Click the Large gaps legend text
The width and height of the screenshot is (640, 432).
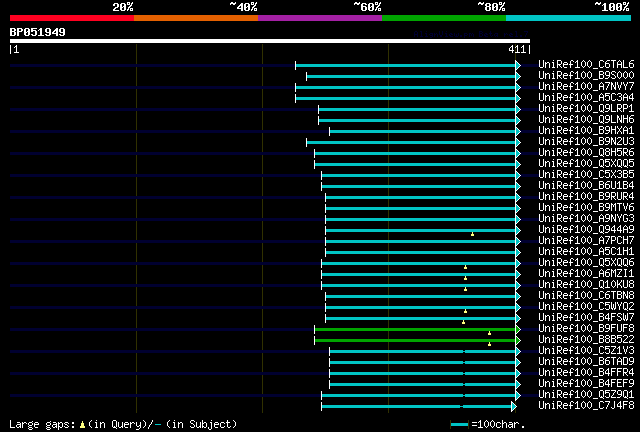(x=123, y=424)
